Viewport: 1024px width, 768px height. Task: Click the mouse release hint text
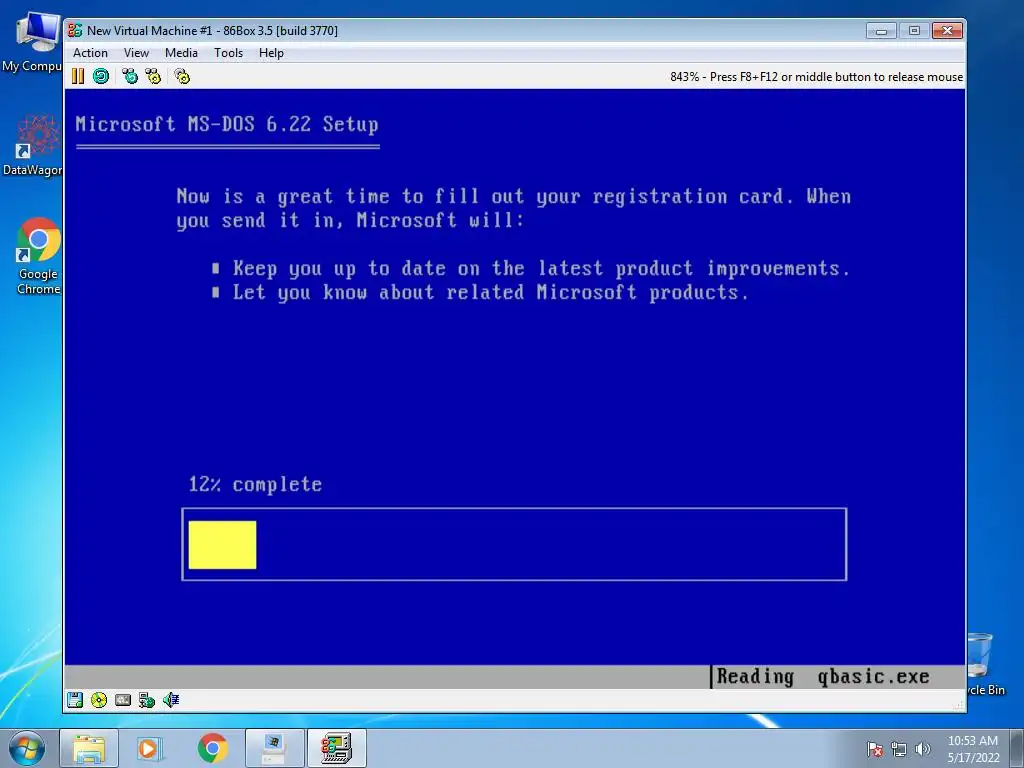pyautogui.click(x=816, y=76)
